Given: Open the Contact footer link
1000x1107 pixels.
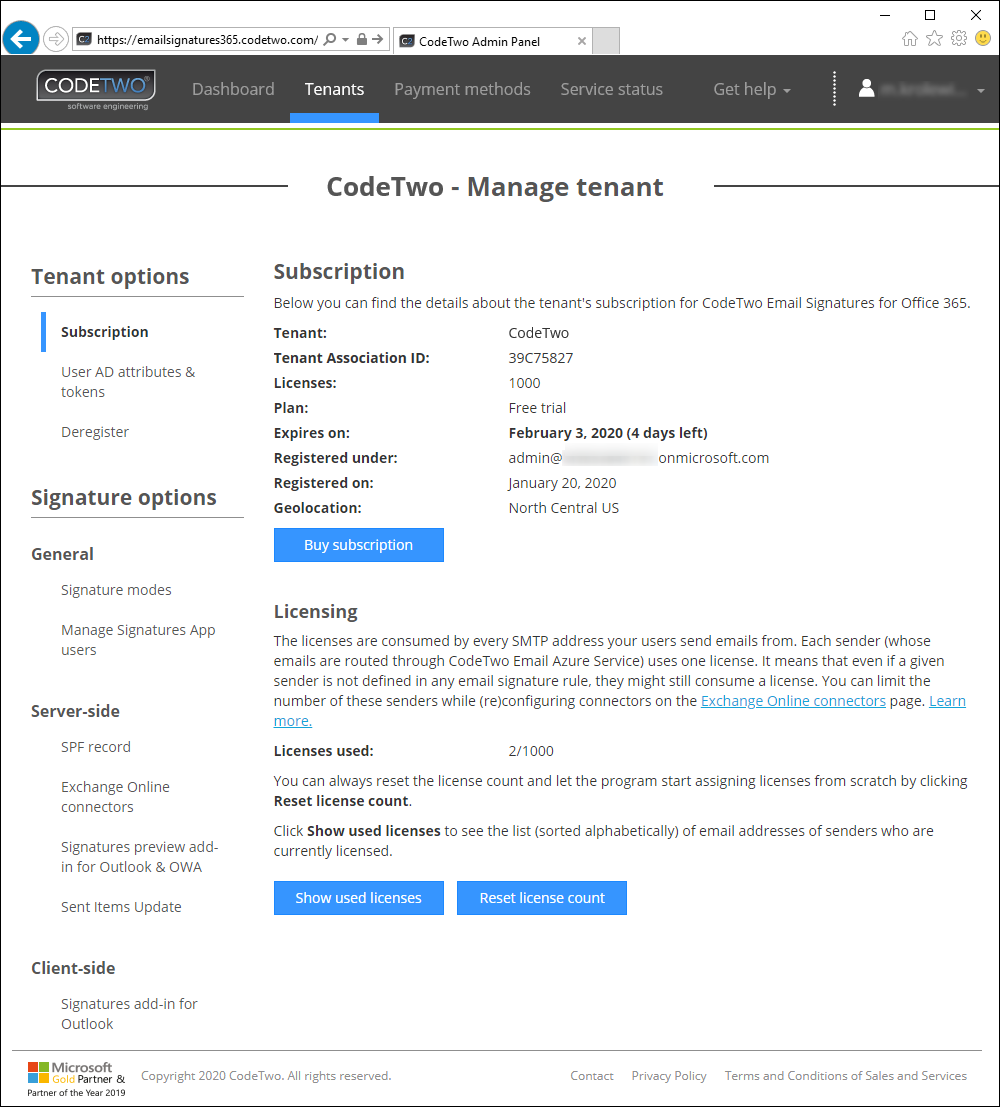Looking at the screenshot, I should pos(592,1076).
